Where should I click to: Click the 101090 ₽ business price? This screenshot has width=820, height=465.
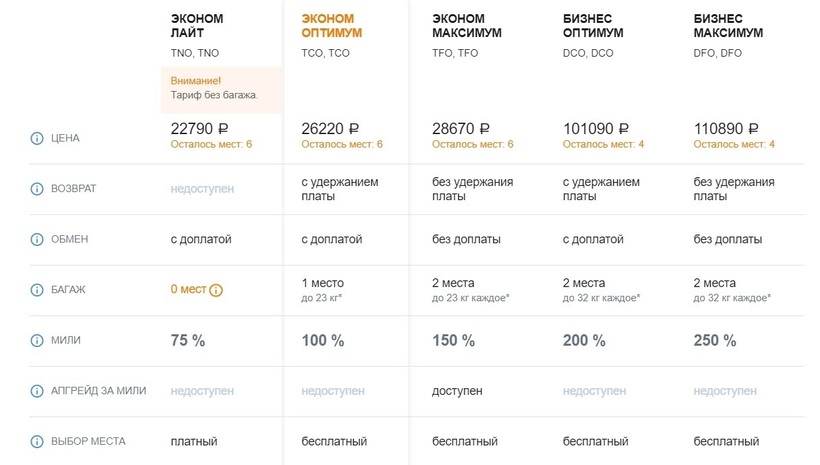point(595,128)
